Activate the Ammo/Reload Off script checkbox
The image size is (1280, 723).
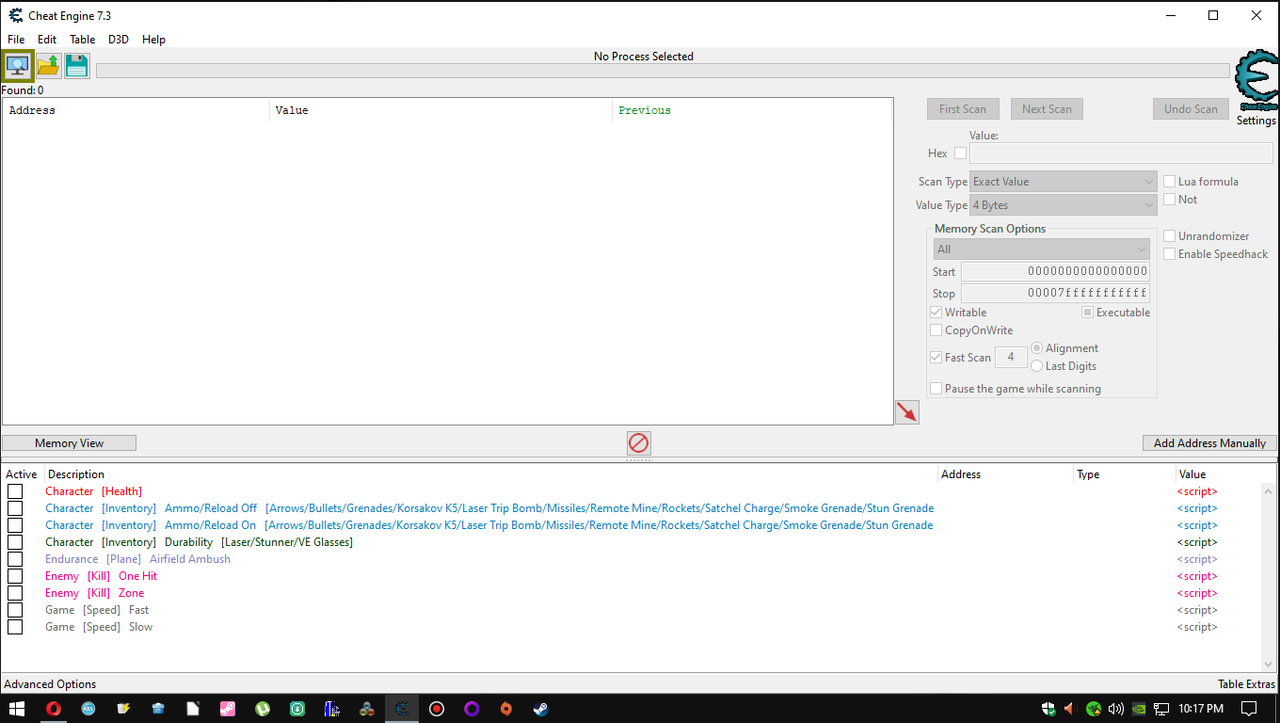point(15,508)
